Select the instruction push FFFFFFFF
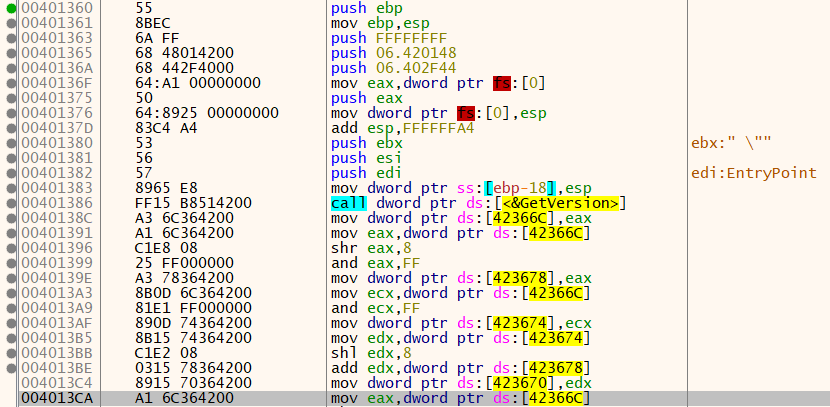 [389, 38]
